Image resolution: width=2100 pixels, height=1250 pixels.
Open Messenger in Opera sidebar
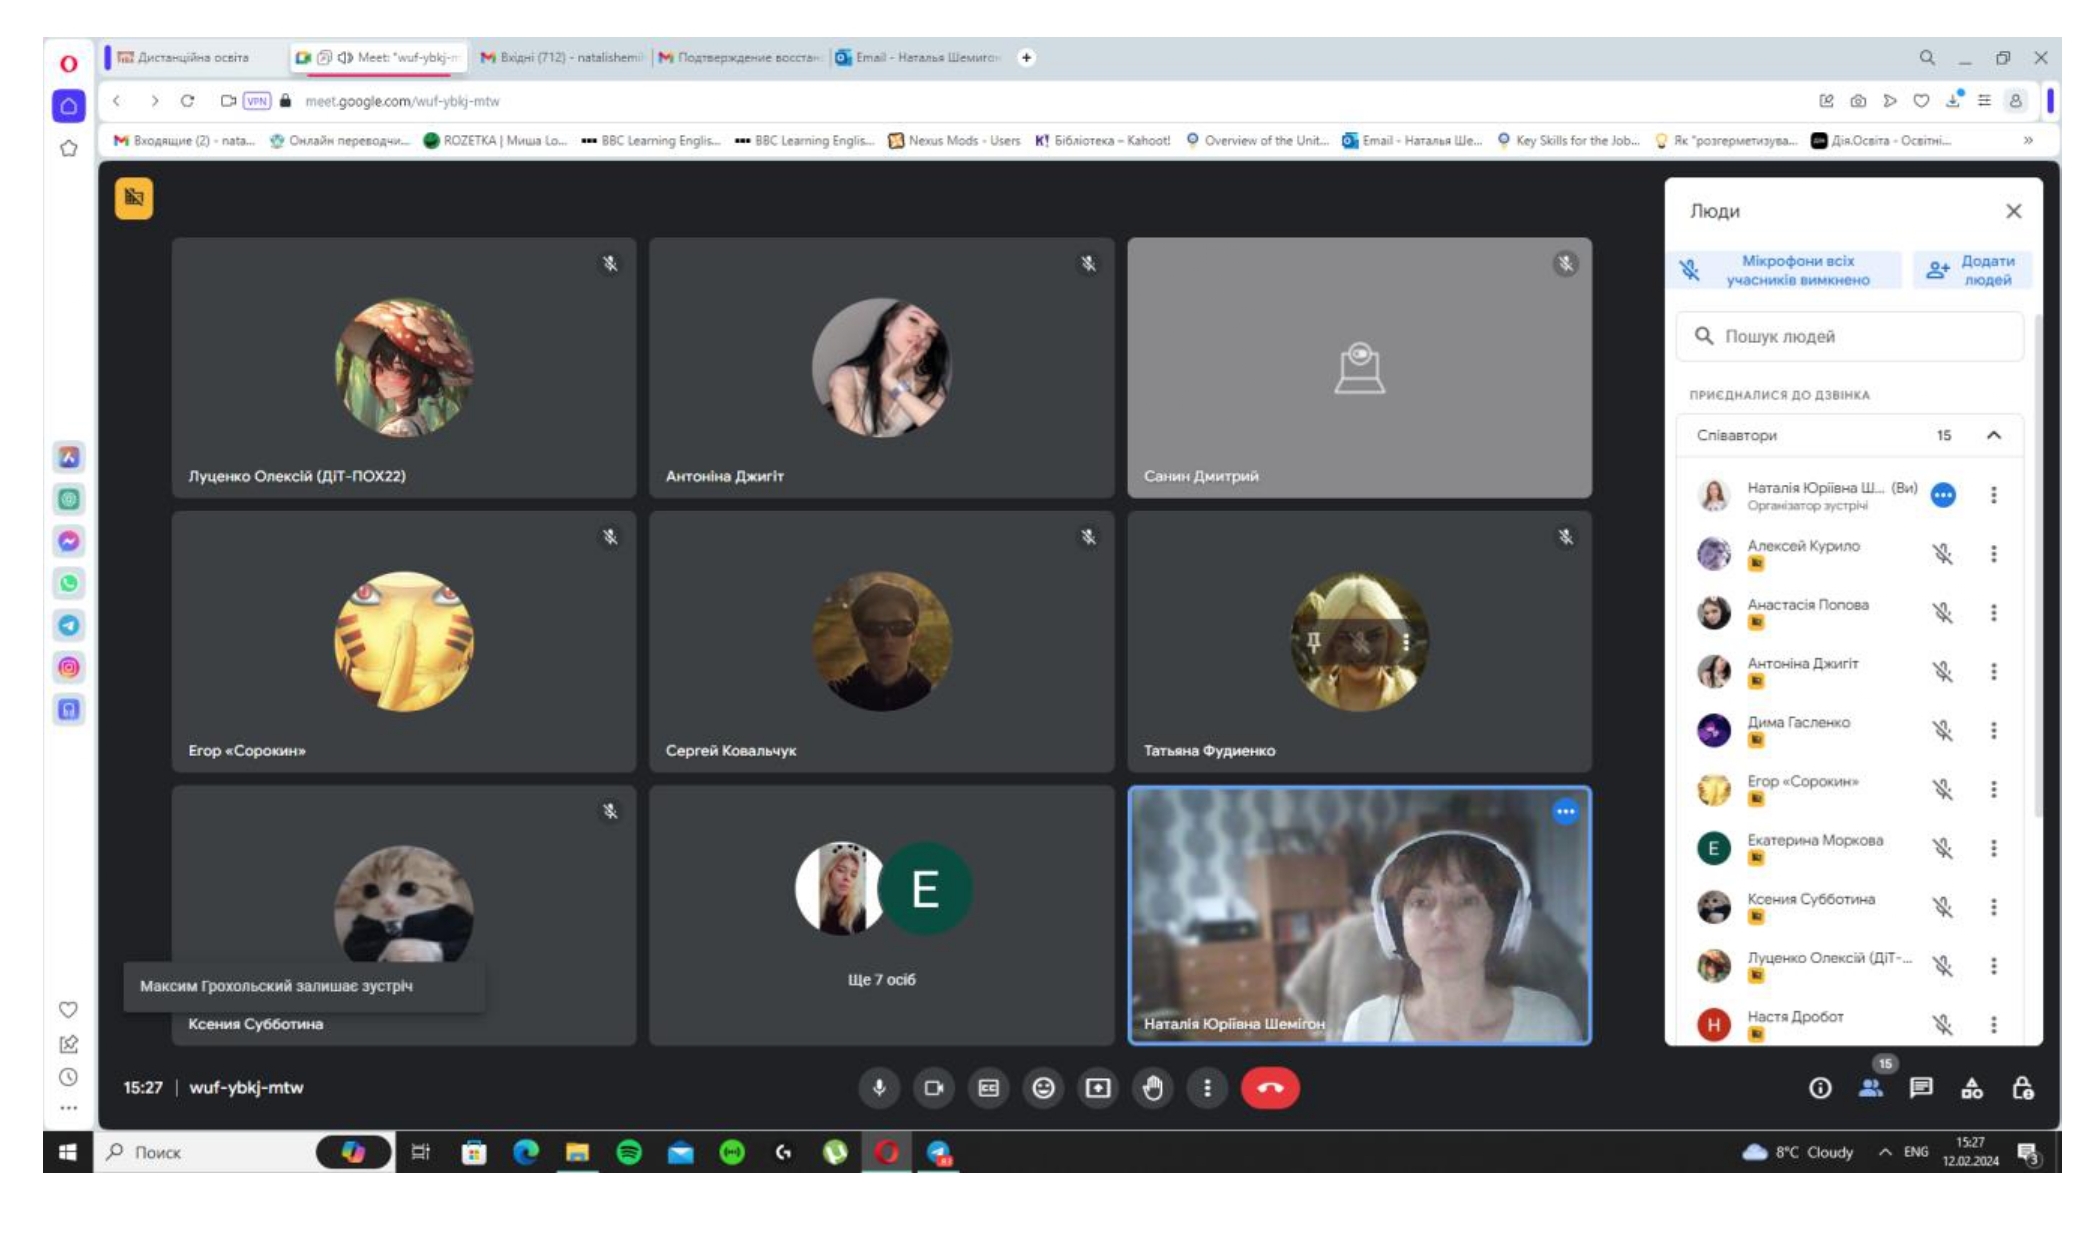coord(68,541)
